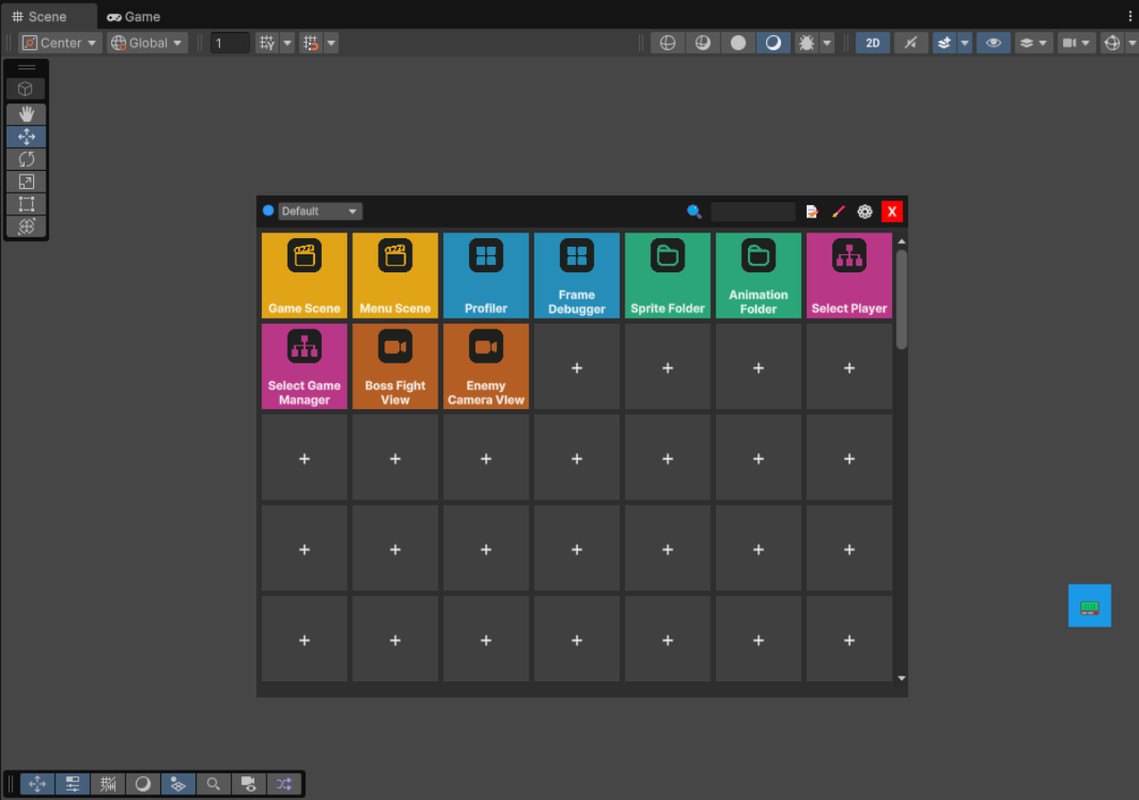Screen dimensions: 1139x800
Task: Open the settings gear in the shortcut window
Action: [864, 211]
